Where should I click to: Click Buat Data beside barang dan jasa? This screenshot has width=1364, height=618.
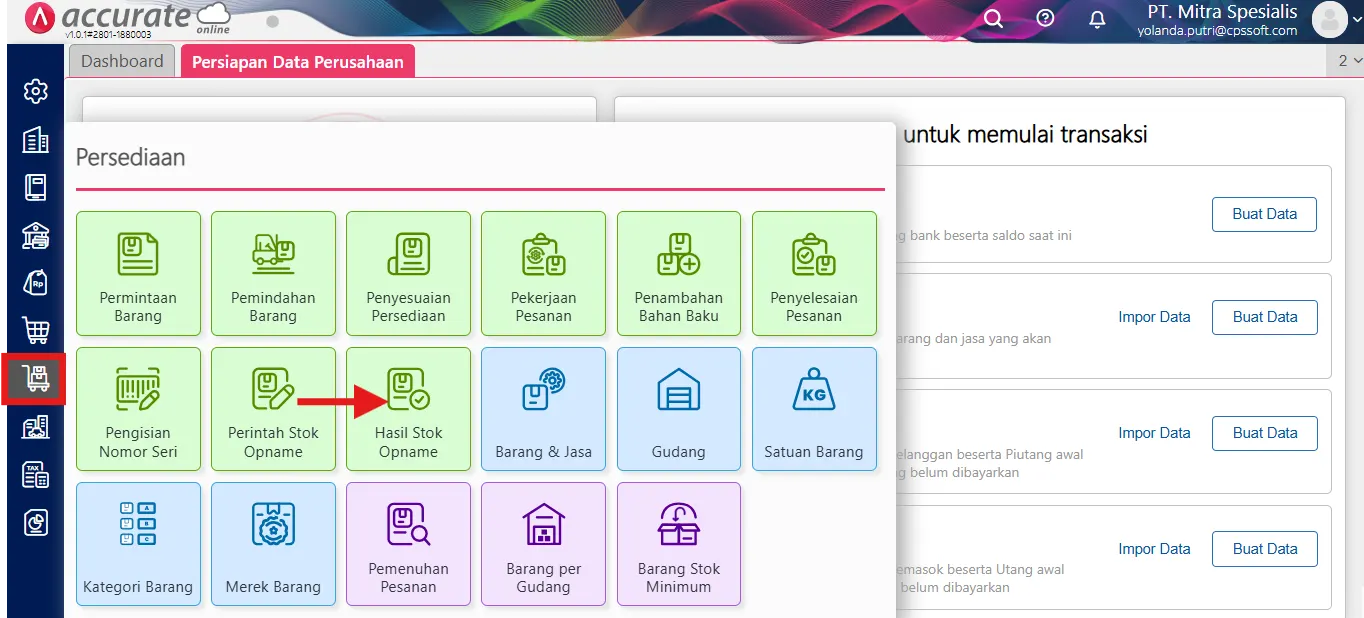(1264, 317)
